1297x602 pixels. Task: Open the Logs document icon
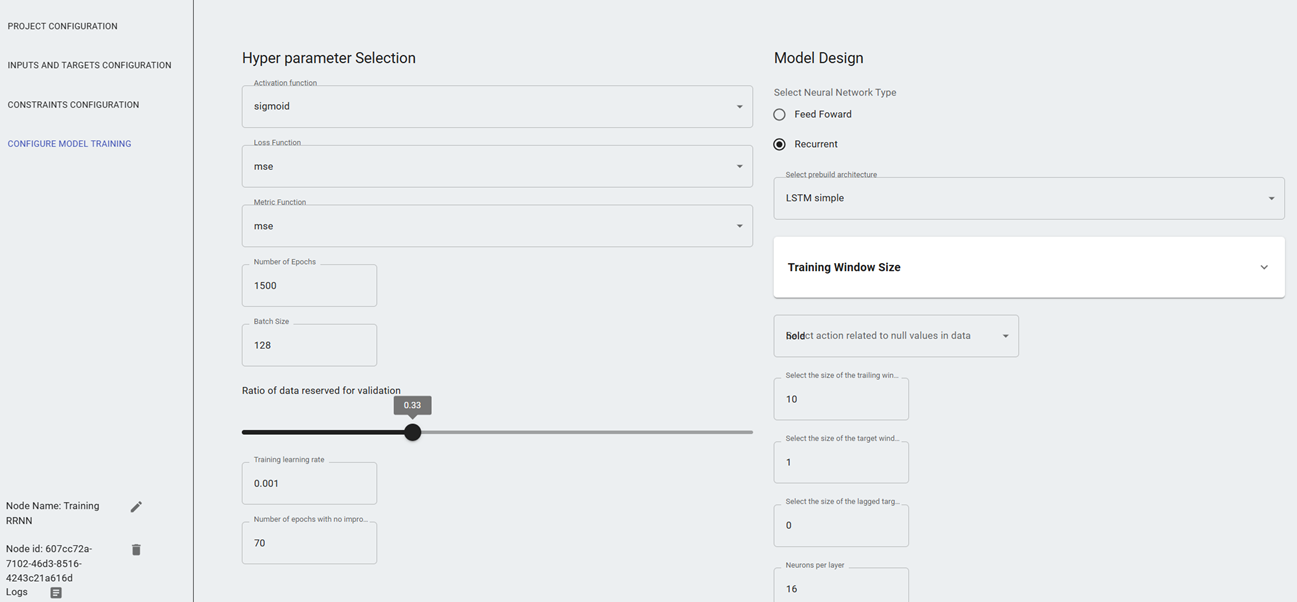56,593
